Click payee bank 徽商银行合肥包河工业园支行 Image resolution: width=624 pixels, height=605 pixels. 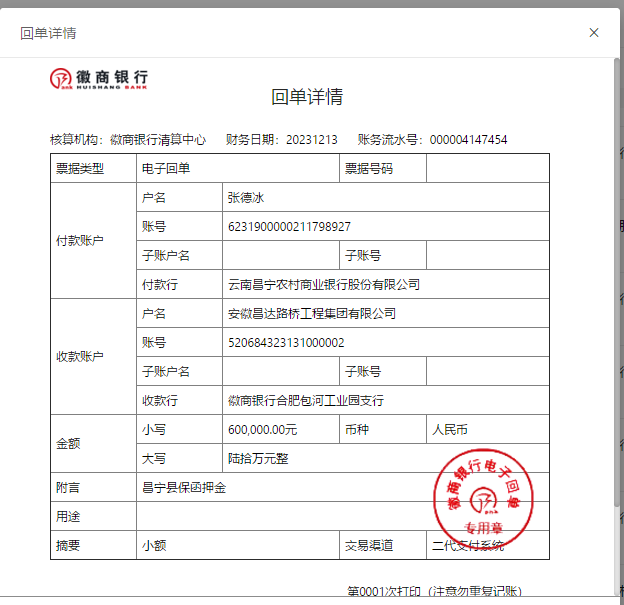306,401
